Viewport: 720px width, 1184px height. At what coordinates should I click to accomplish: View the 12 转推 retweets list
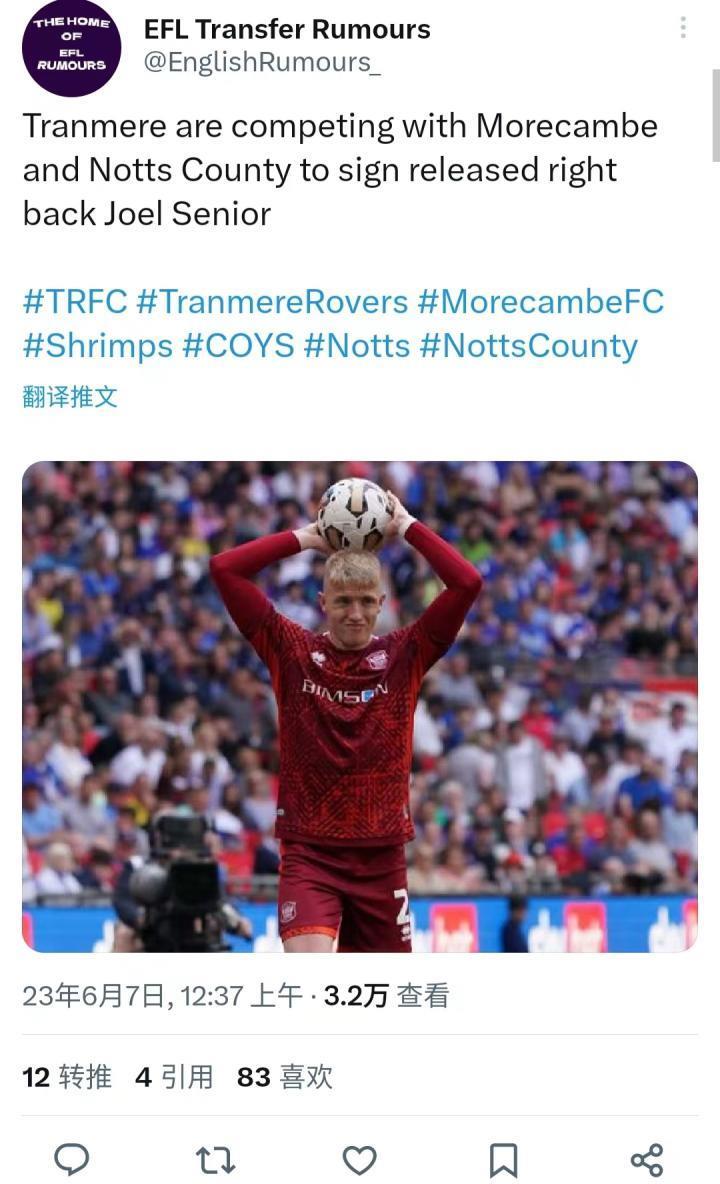pyautogui.click(x=67, y=1077)
